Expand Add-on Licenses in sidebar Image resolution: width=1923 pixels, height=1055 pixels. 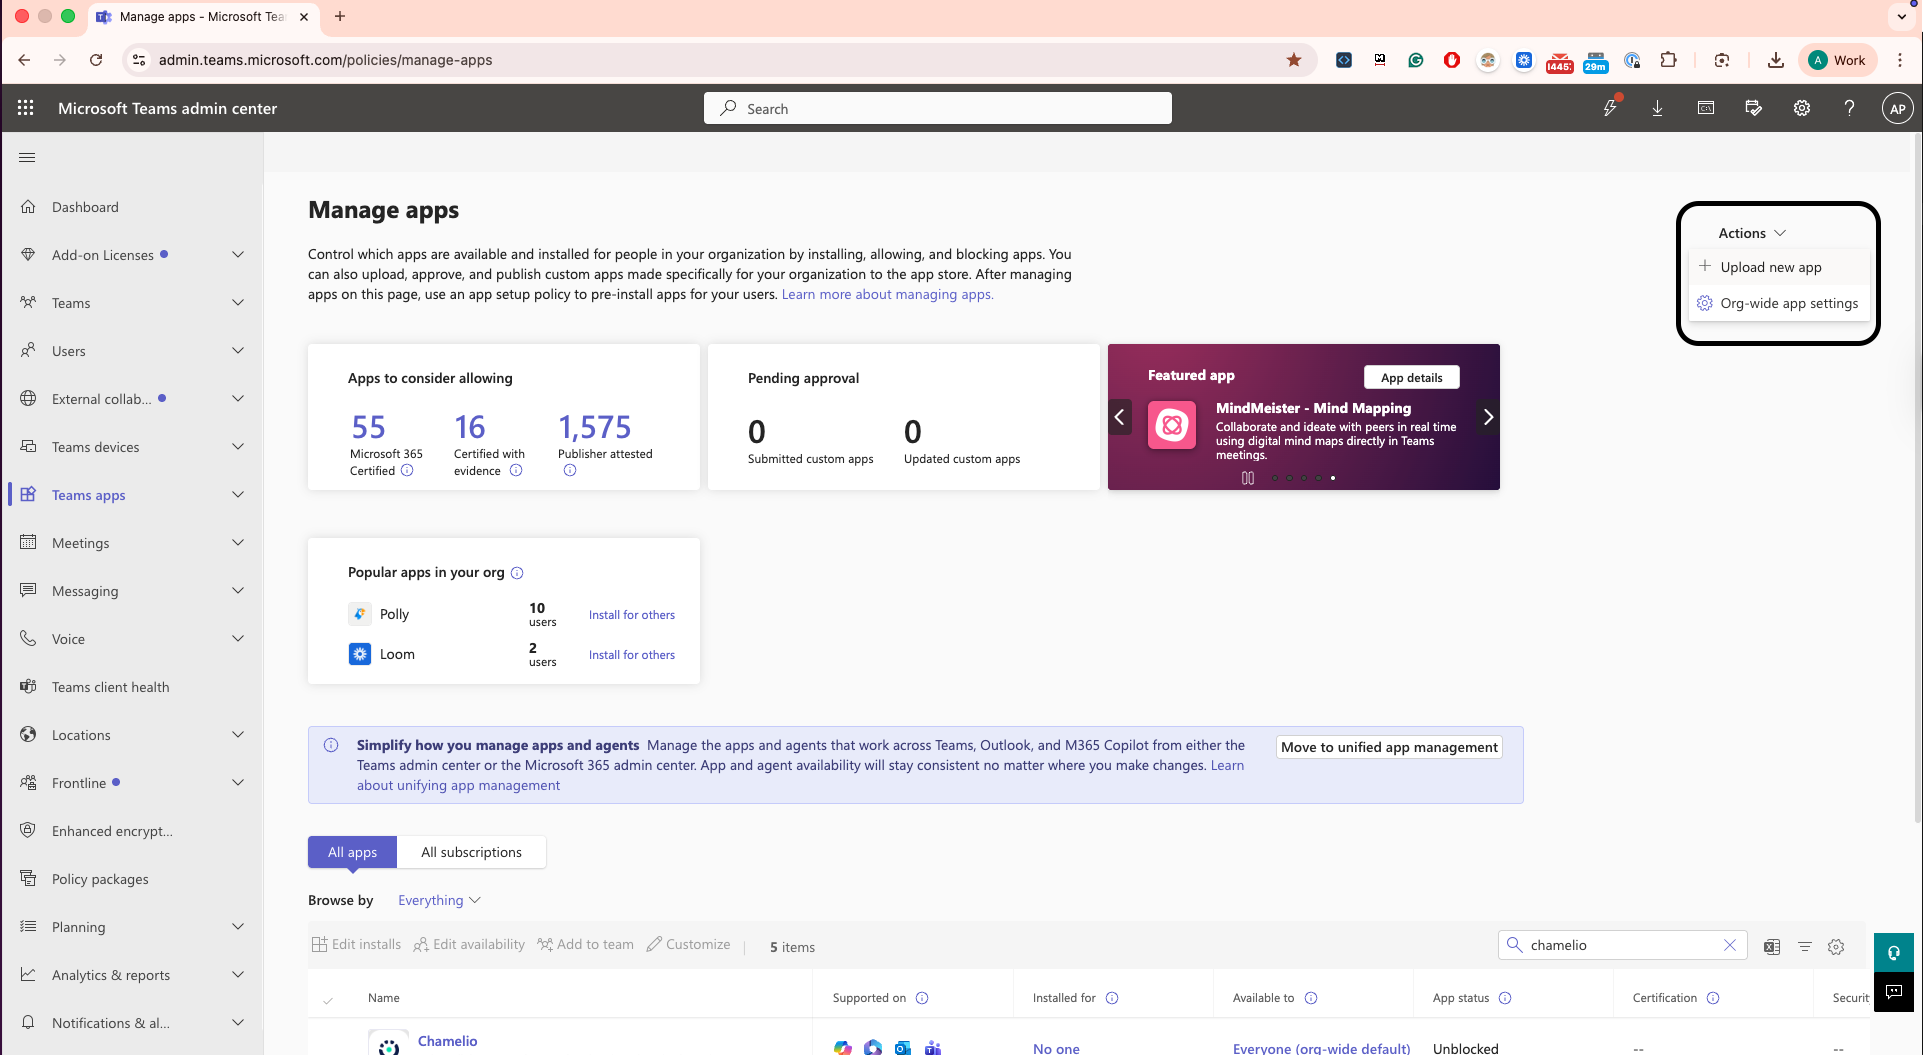[238, 255]
